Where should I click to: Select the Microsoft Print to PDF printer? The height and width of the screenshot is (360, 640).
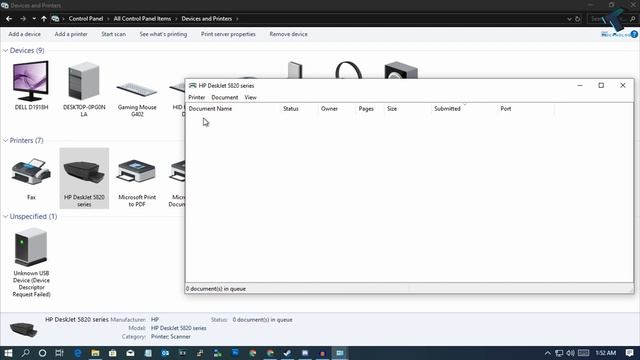[x=137, y=182]
